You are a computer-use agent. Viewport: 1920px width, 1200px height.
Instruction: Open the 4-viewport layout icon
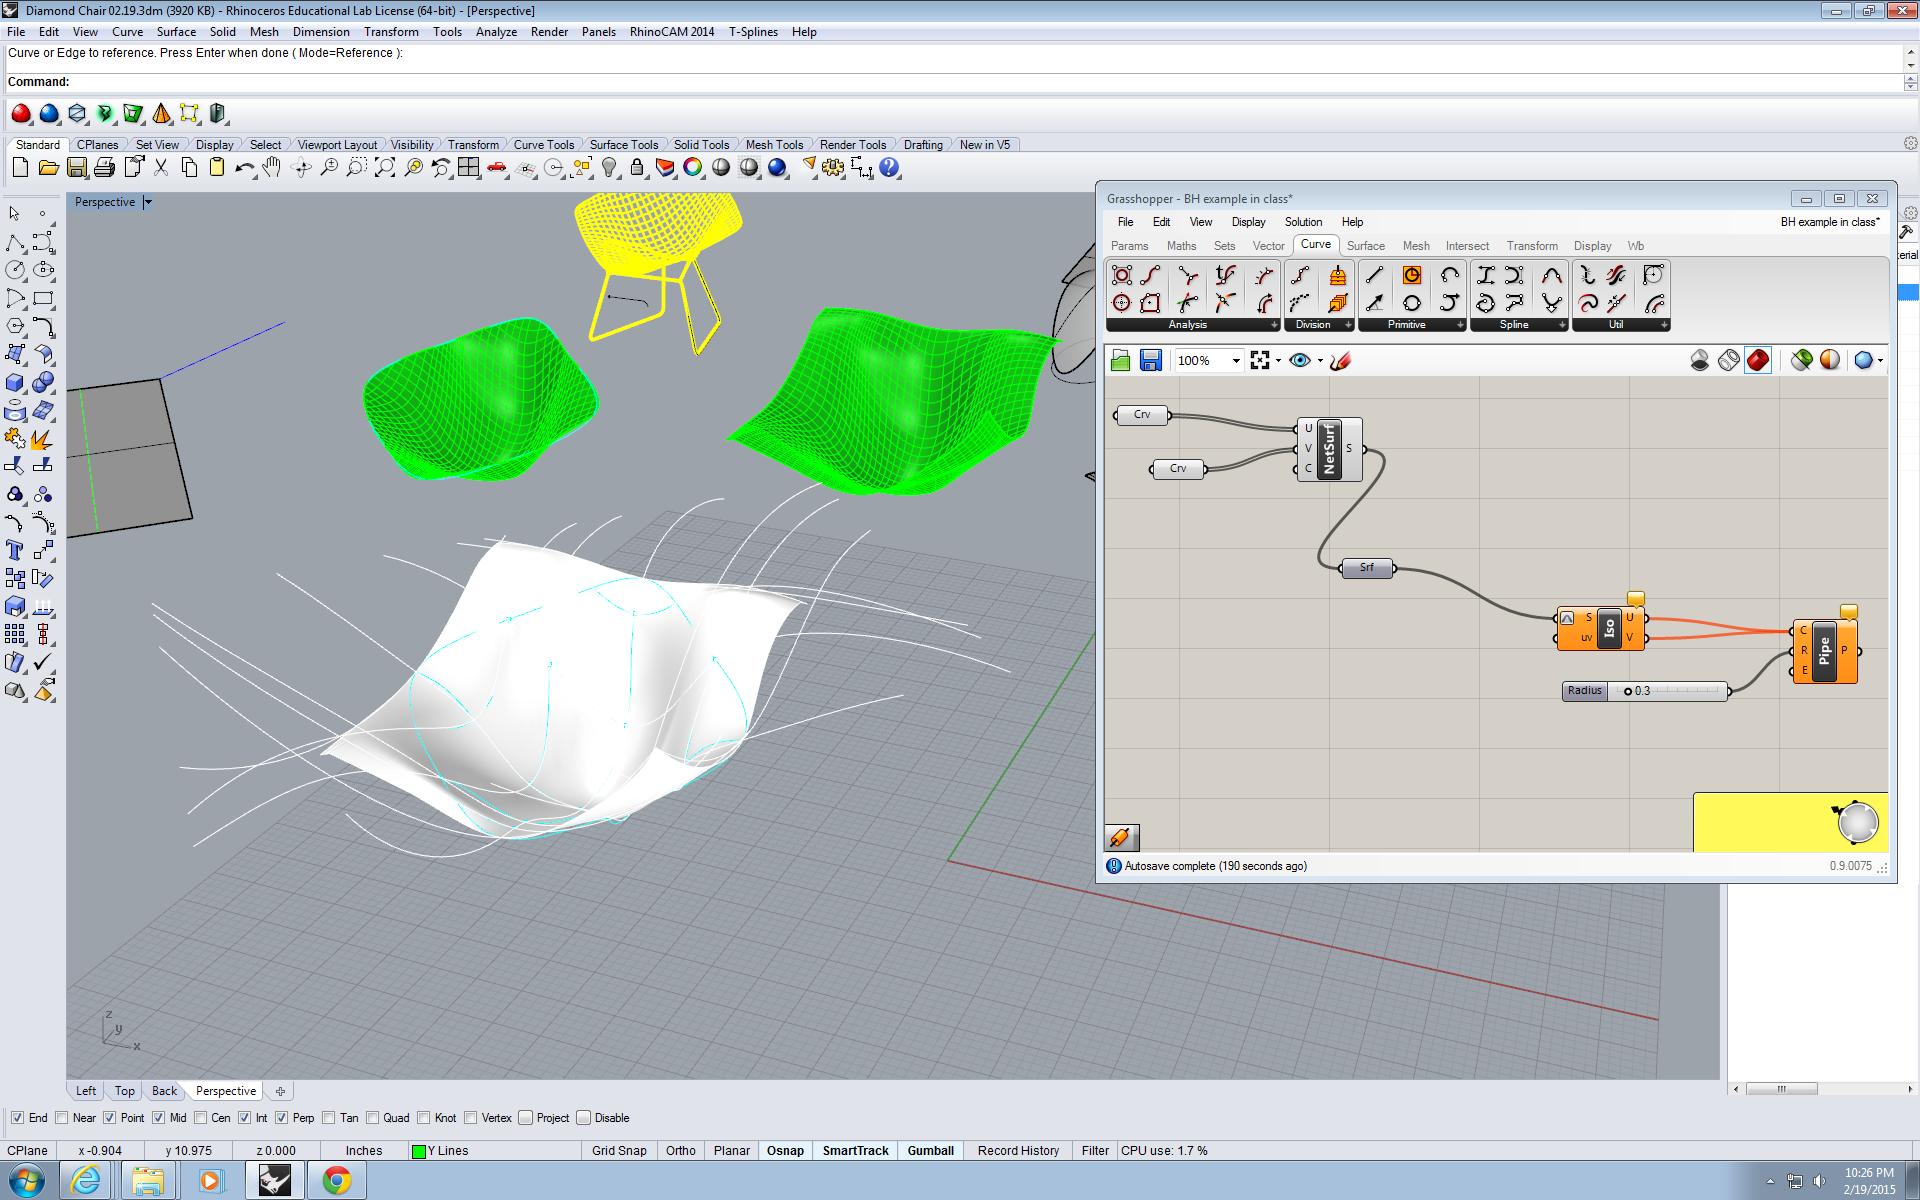click(469, 168)
